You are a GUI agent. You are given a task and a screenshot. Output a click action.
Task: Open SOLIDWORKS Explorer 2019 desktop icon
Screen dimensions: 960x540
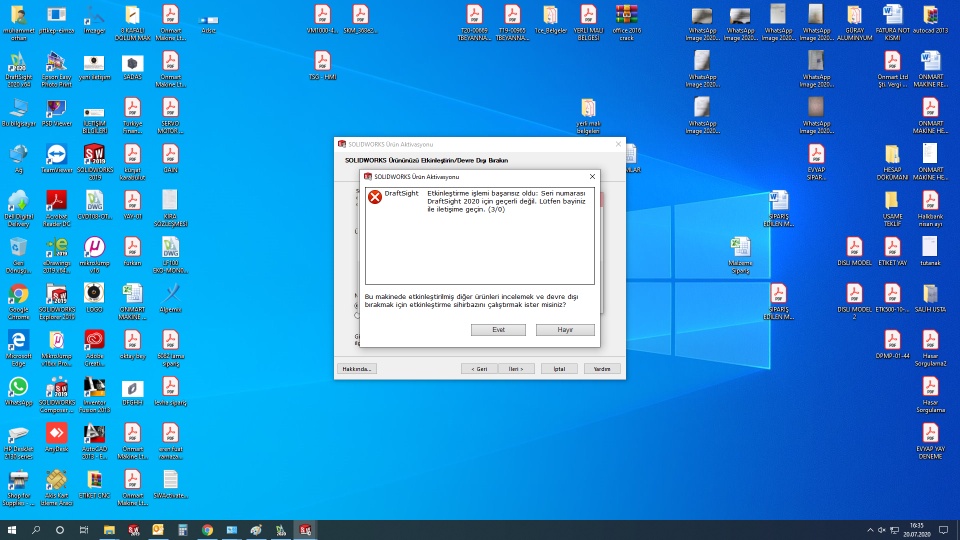tap(56, 301)
